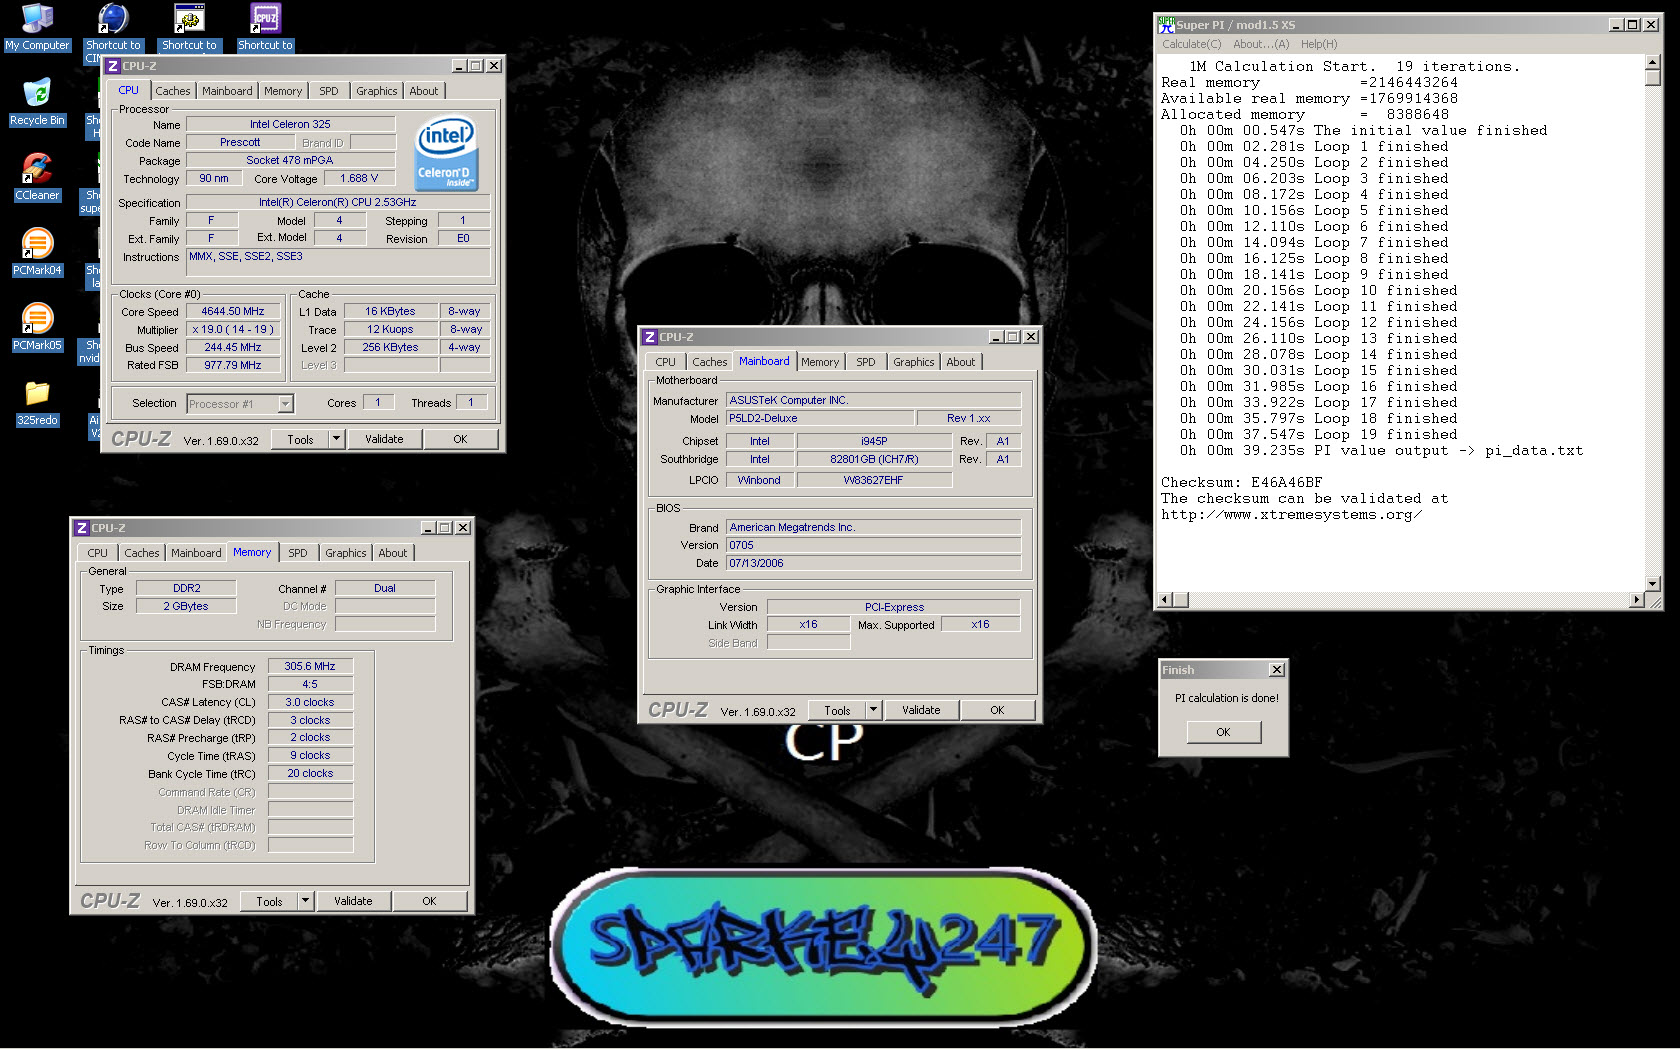The height and width of the screenshot is (1050, 1680).
Task: Open the blue globe shortcut icon
Action: [x=113, y=19]
